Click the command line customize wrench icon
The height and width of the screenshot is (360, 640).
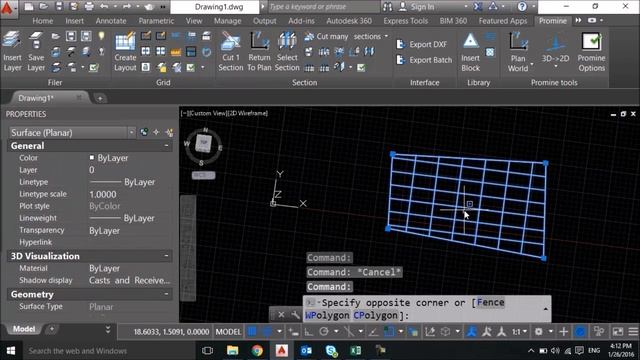295,315
